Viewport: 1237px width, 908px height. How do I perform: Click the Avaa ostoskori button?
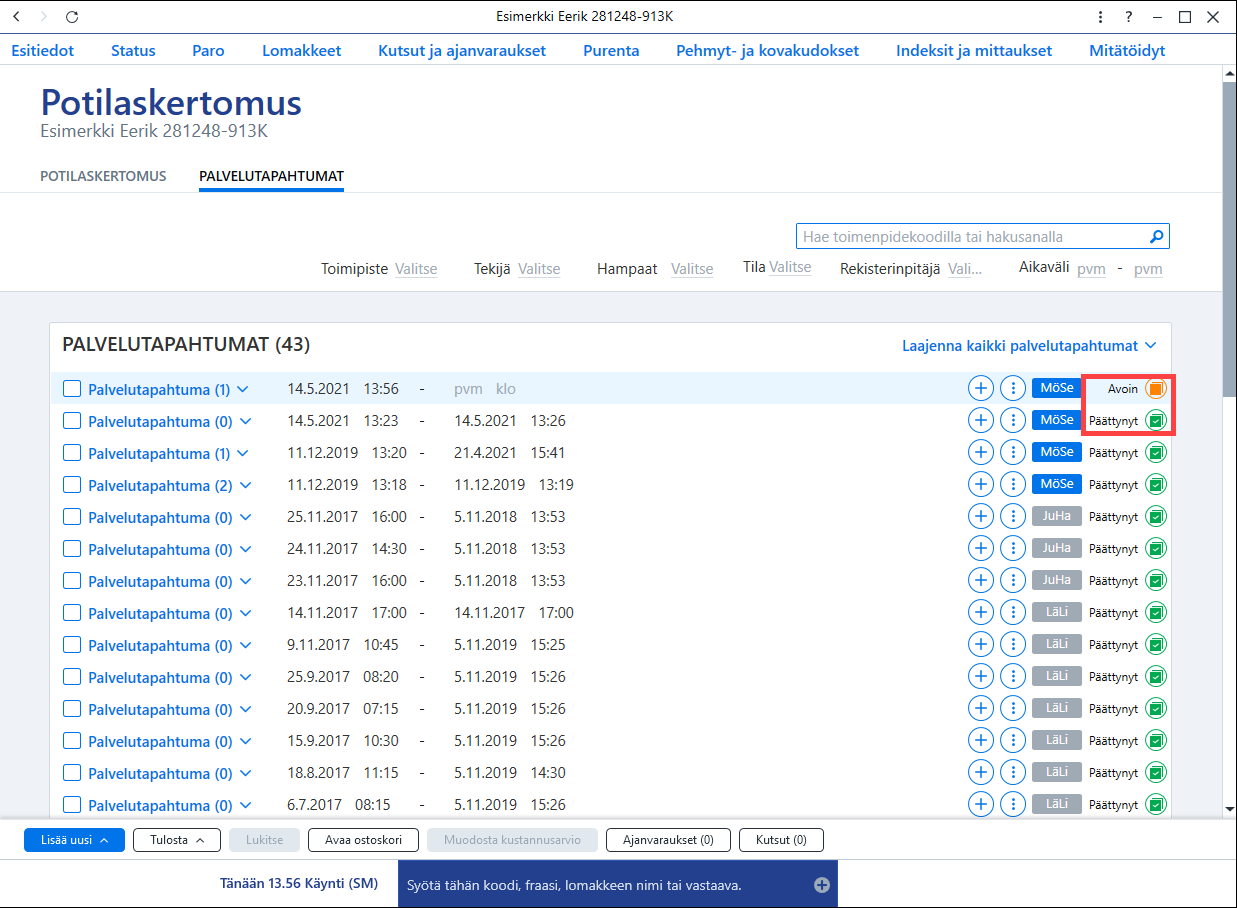[x=363, y=840]
